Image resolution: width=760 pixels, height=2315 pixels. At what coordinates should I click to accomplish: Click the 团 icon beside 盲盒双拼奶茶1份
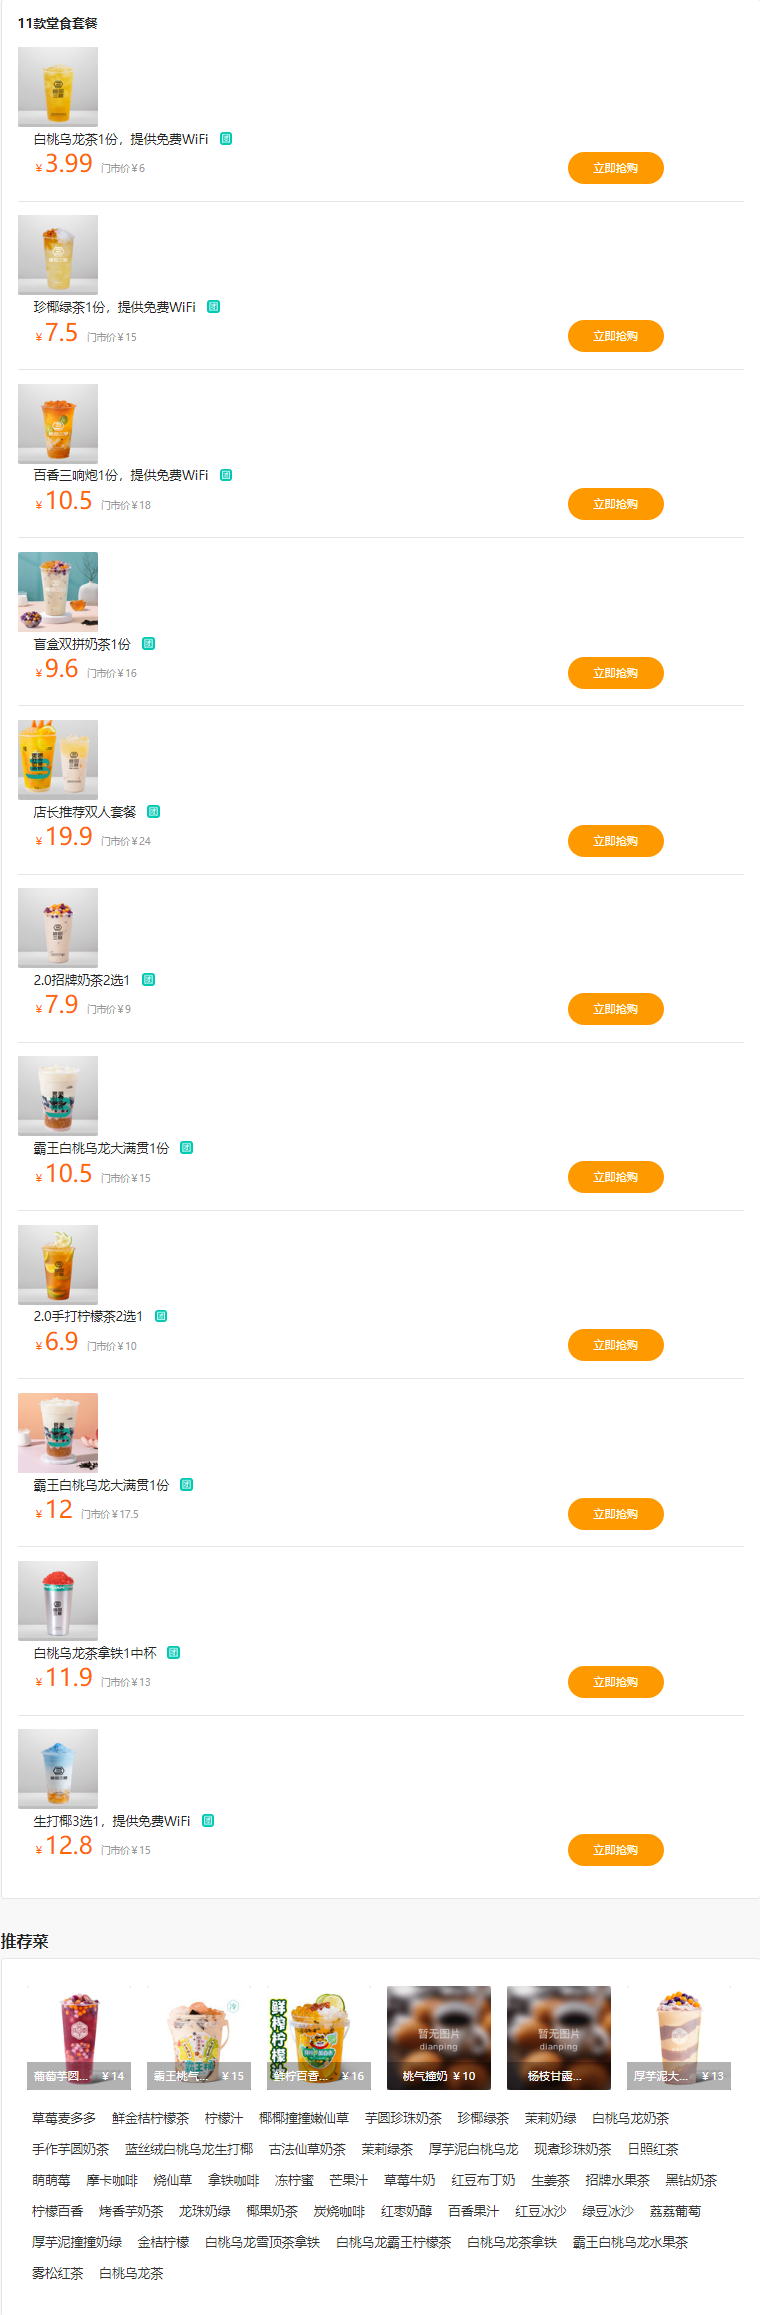[x=148, y=644]
